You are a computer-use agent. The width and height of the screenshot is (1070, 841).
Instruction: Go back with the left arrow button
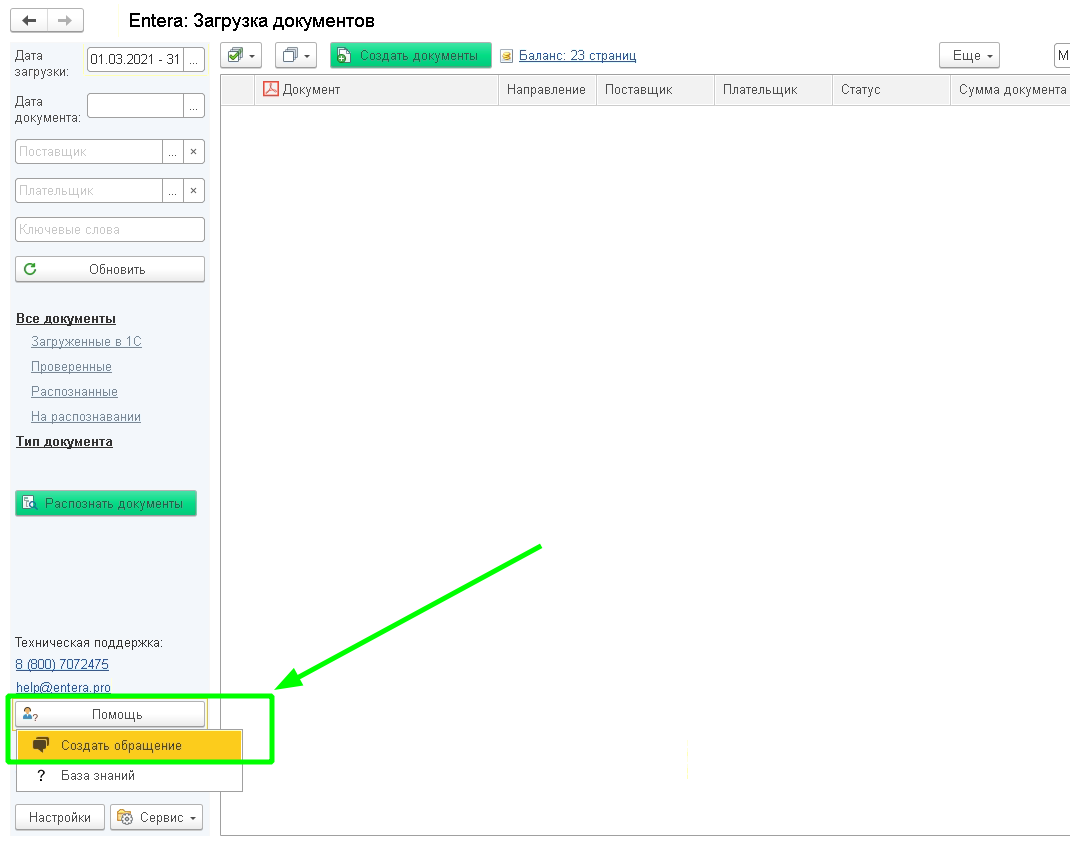pos(29,20)
